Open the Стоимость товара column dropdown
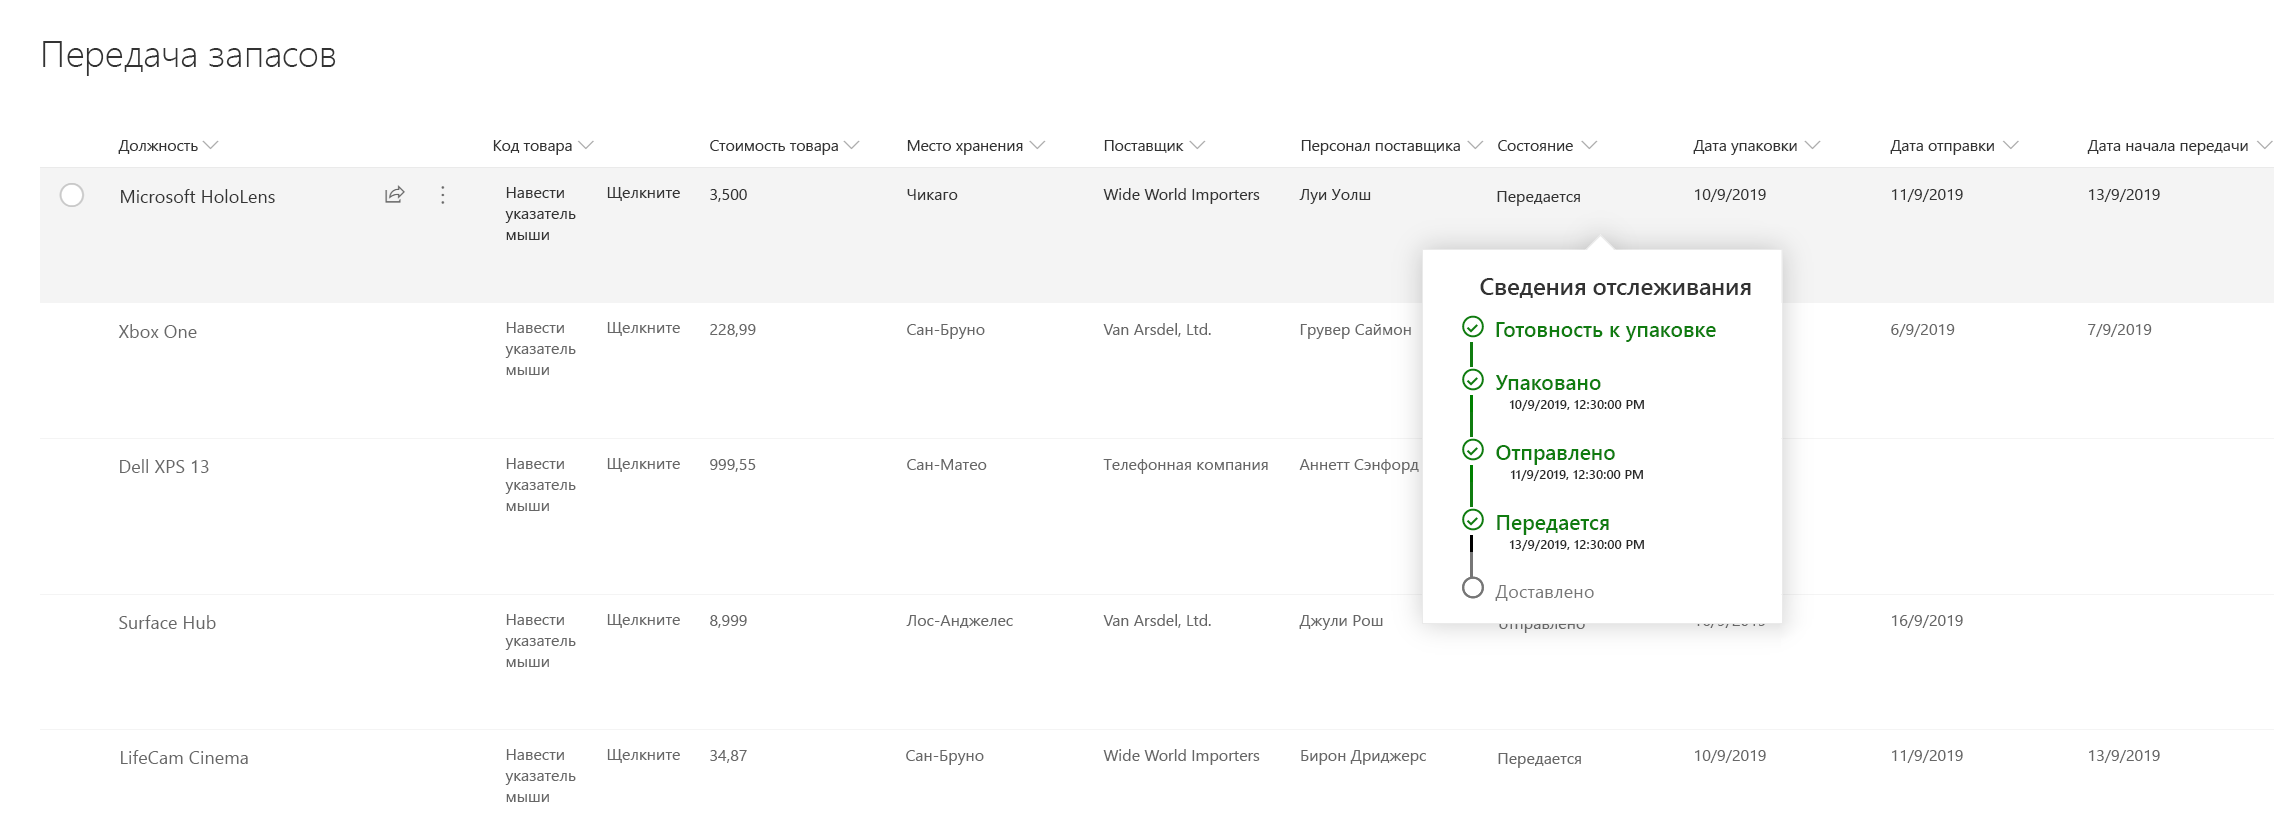The width and height of the screenshot is (2274, 829). coord(852,145)
